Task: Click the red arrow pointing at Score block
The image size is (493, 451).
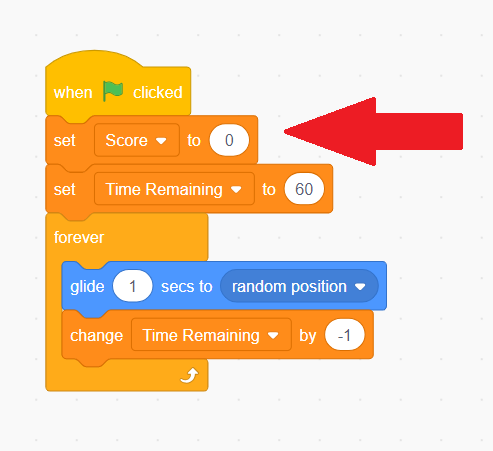Action: coord(373,132)
